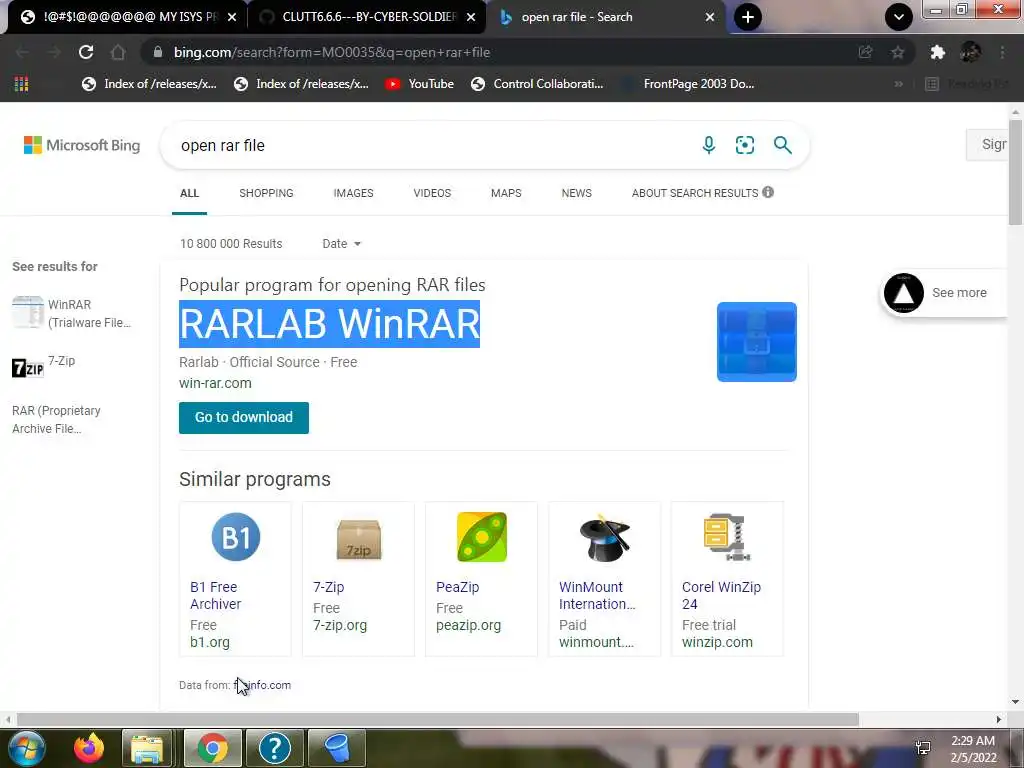Submit search with the magnifier icon

point(782,145)
